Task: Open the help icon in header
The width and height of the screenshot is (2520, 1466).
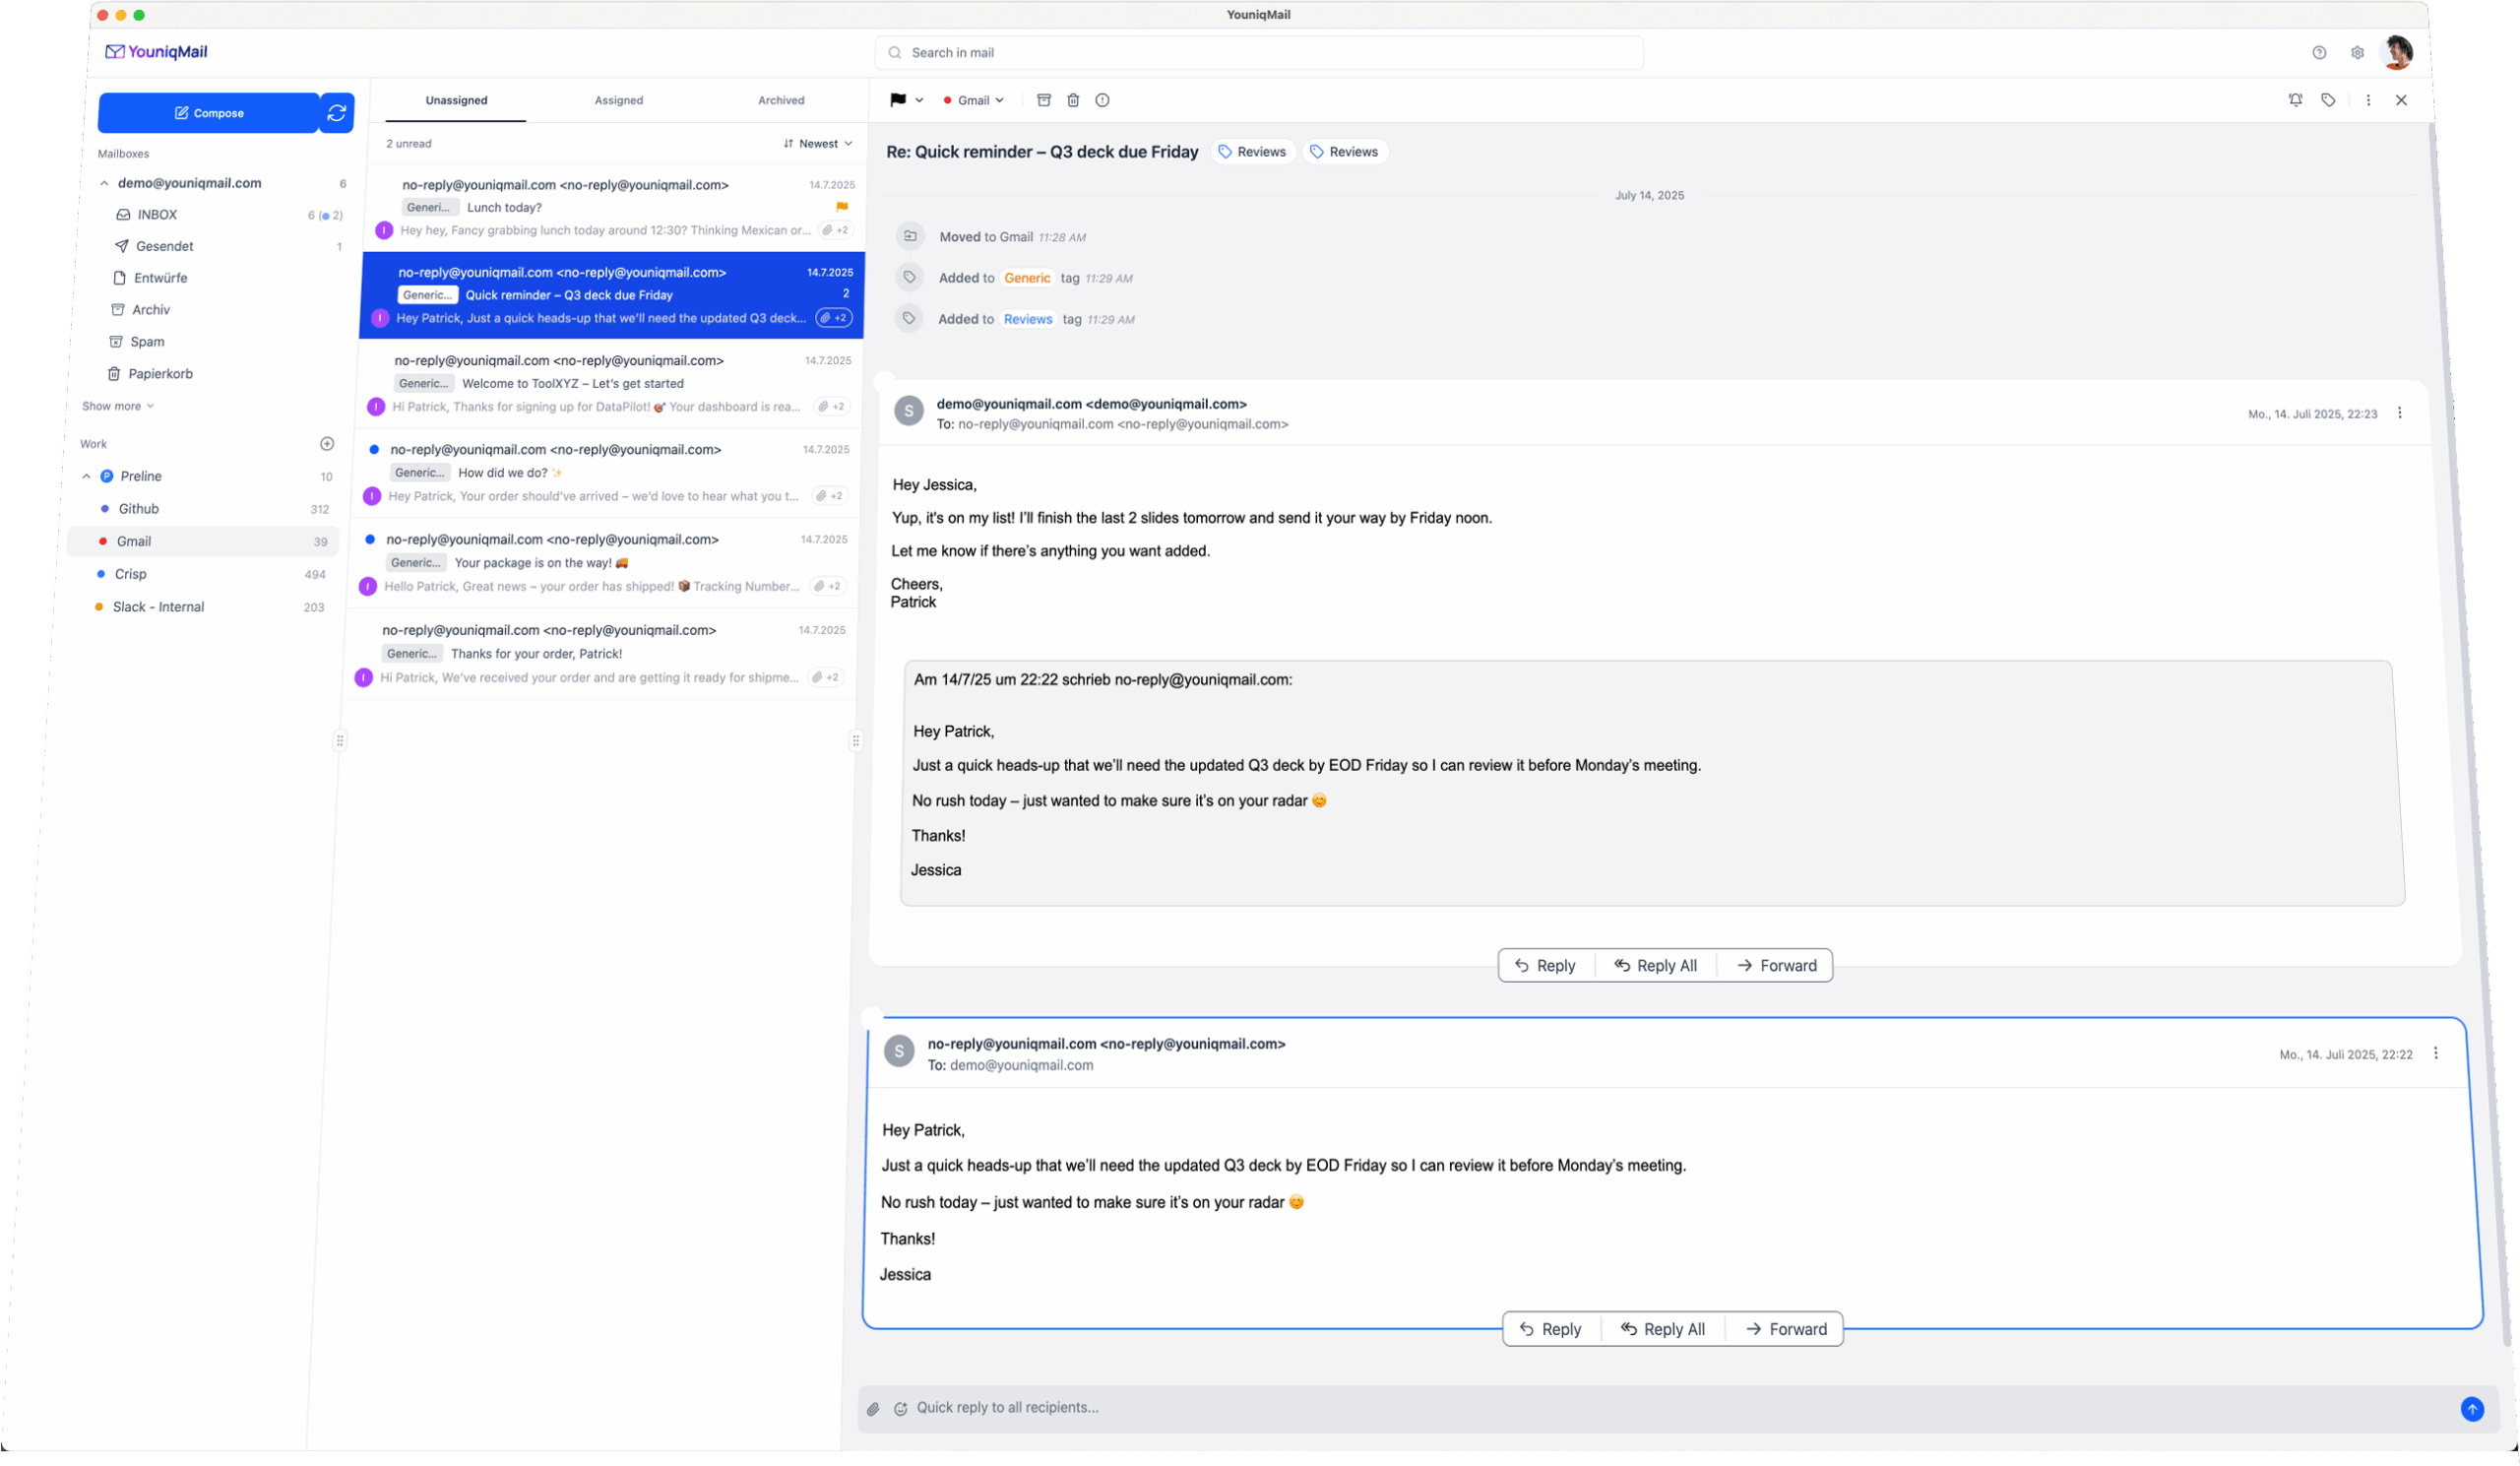Action: click(2319, 52)
